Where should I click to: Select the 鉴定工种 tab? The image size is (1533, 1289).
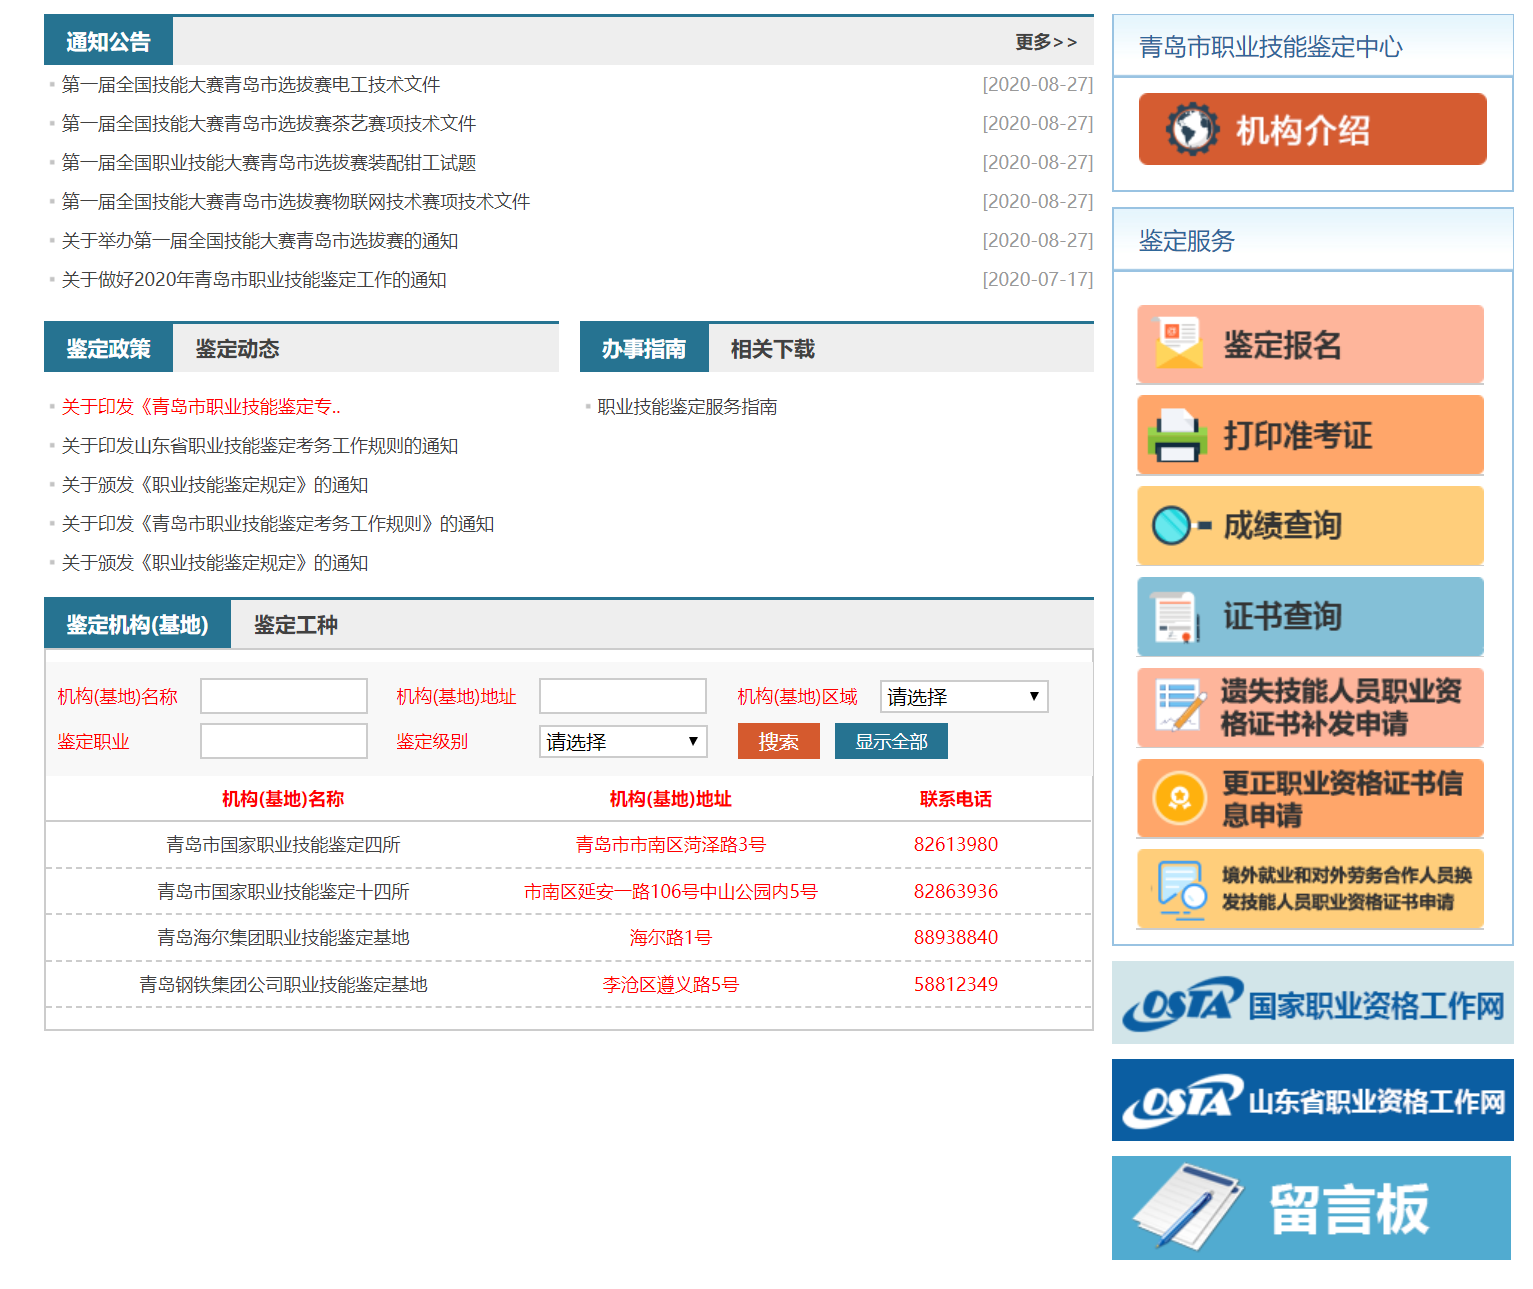[x=295, y=625]
